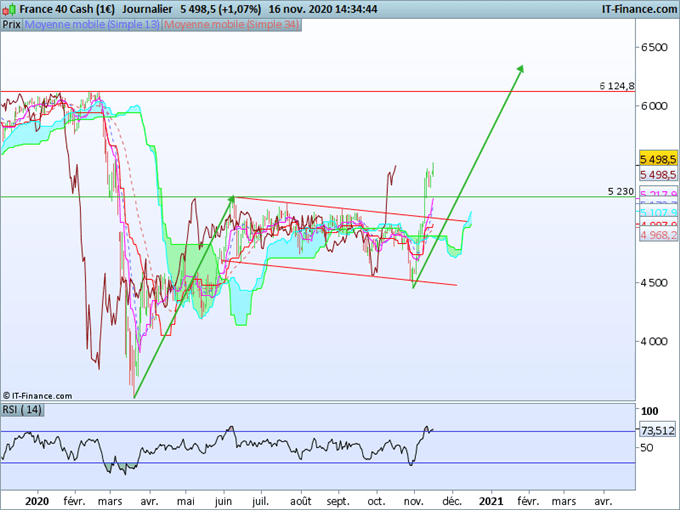Click the mai label on time axis
This screenshot has width=680, height=510.
click(186, 501)
